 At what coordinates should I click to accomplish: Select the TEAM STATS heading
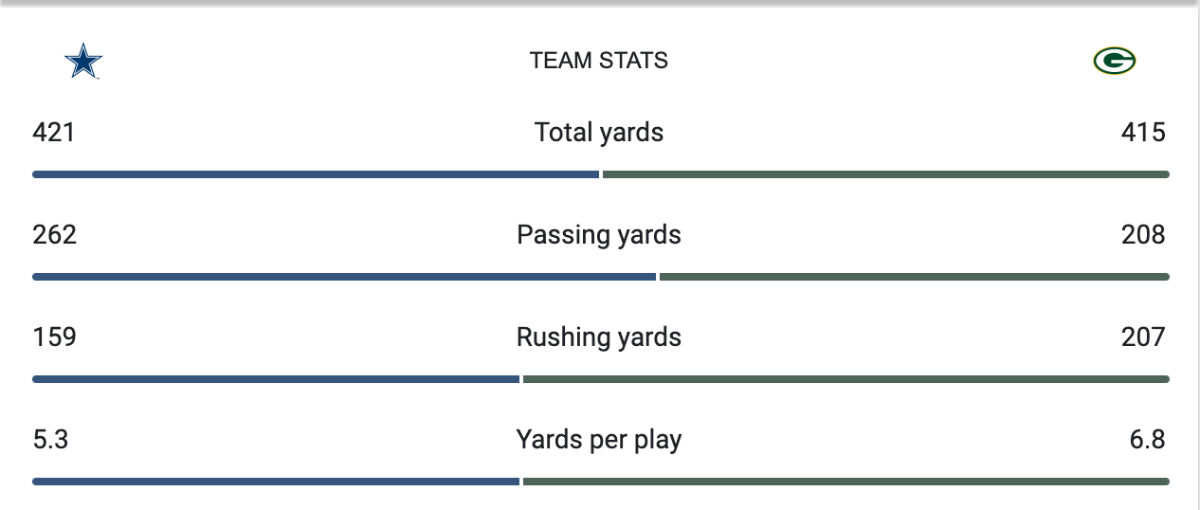[x=599, y=61]
